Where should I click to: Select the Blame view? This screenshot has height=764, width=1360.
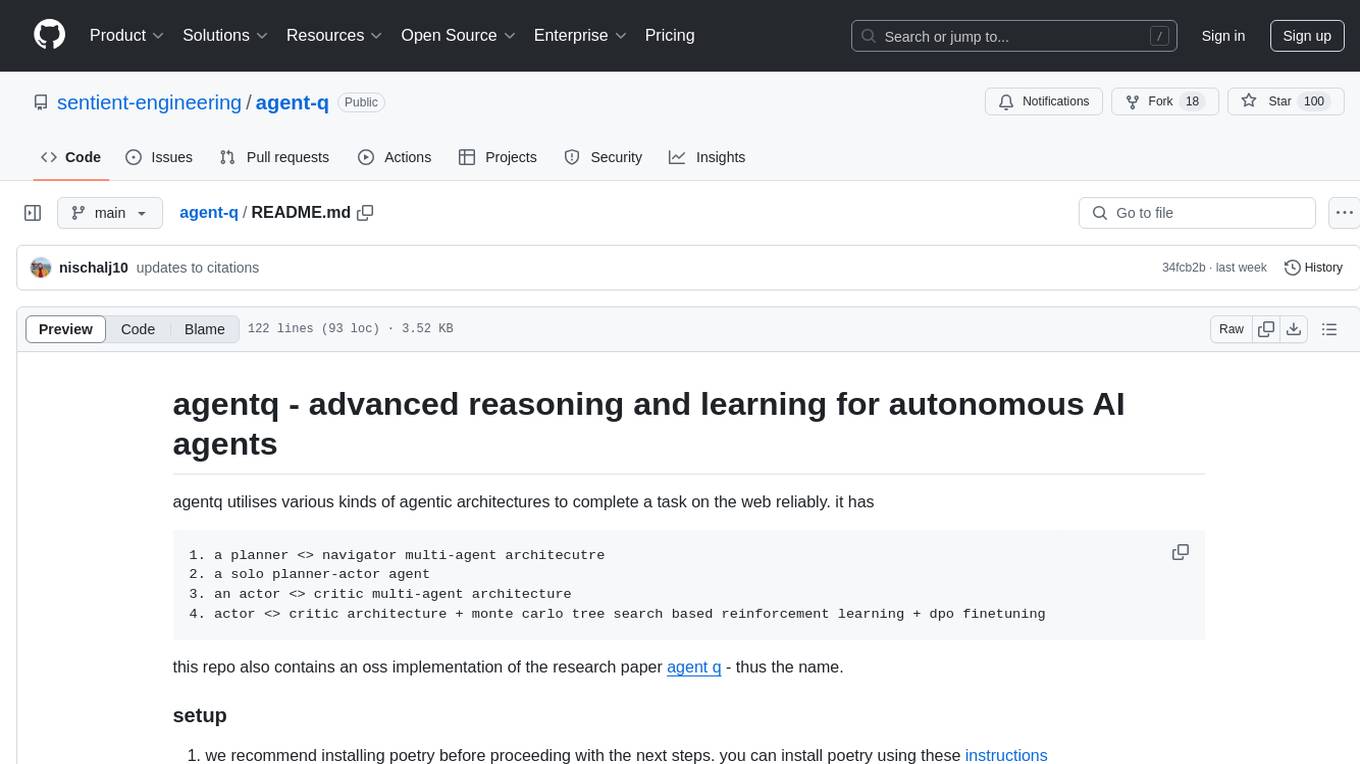(205, 329)
